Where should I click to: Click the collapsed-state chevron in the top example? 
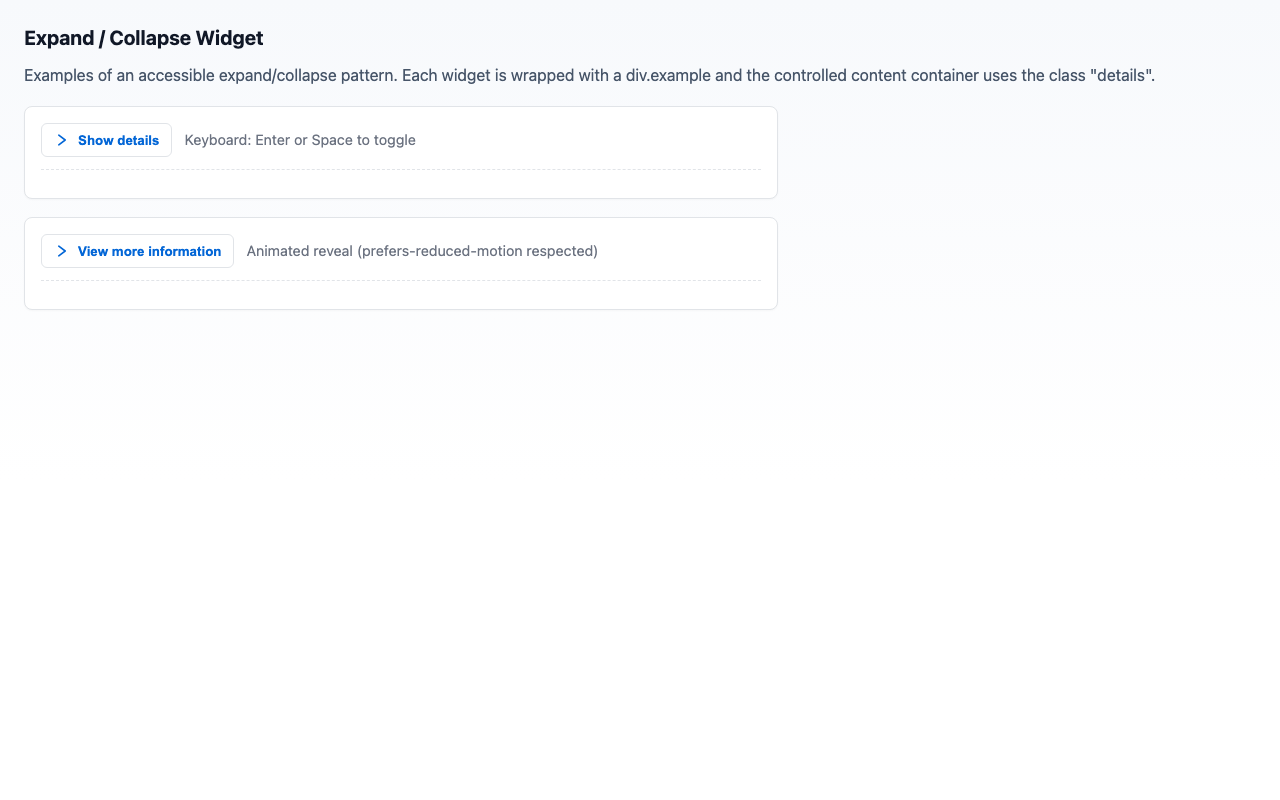tap(61, 140)
